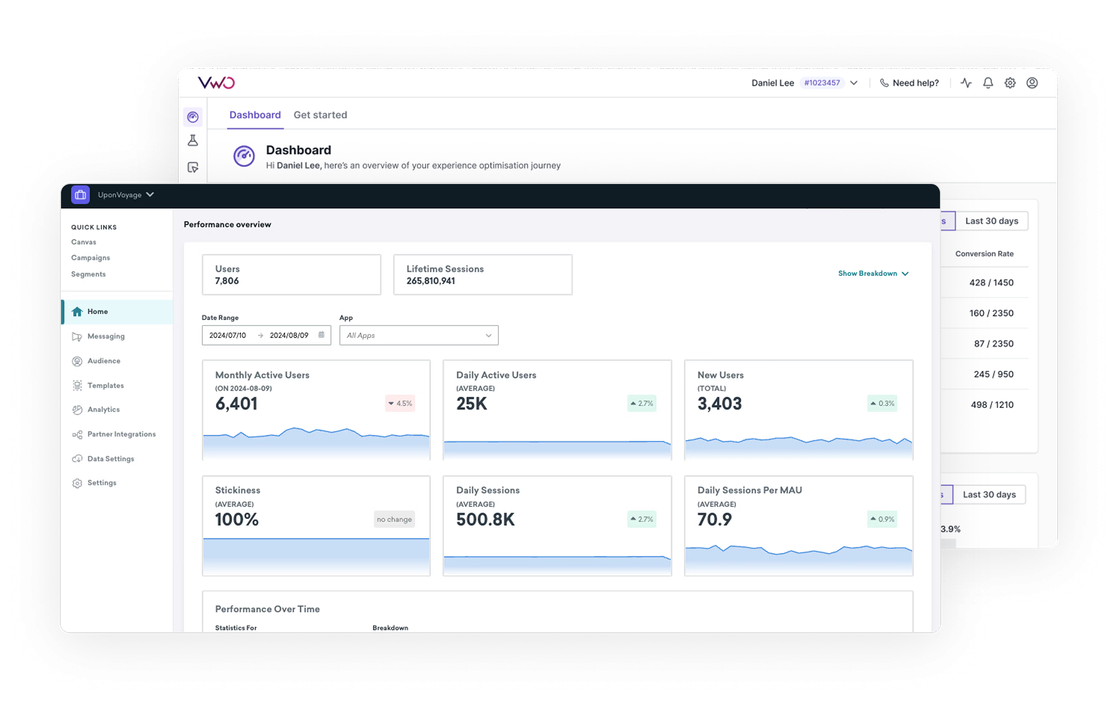Viewport: 1118px width, 701px height.
Task: Open the All Apps dropdown
Action: pyautogui.click(x=418, y=336)
